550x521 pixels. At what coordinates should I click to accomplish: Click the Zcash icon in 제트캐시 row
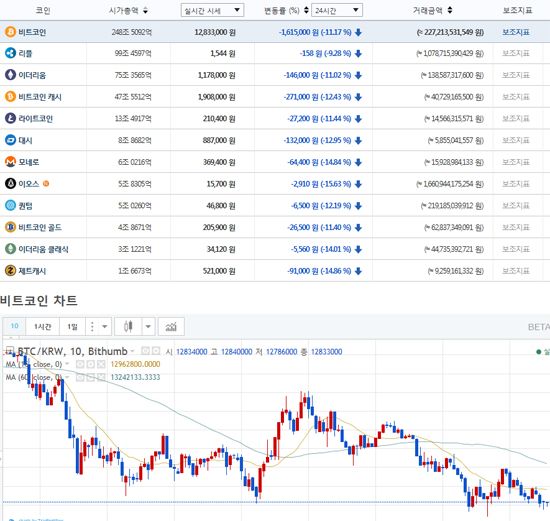10,270
